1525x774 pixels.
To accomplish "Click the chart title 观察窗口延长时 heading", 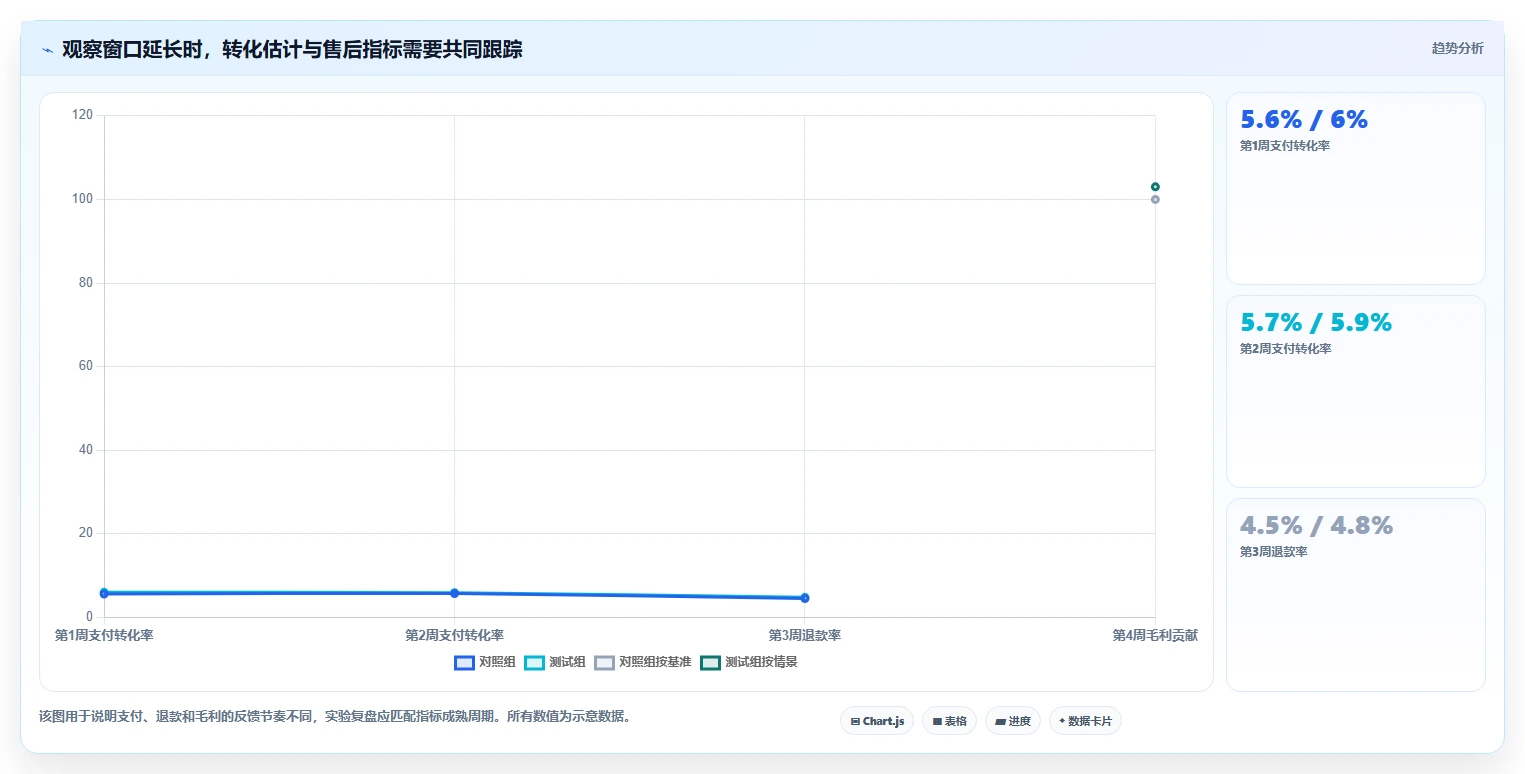I will point(292,49).
